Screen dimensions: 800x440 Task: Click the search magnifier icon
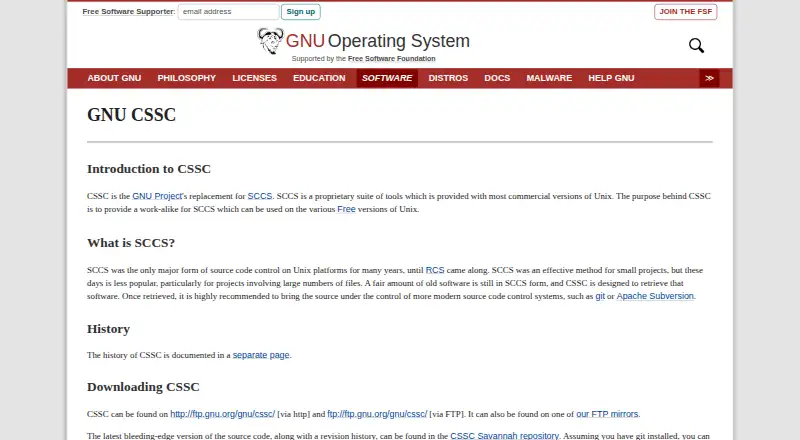pos(696,45)
